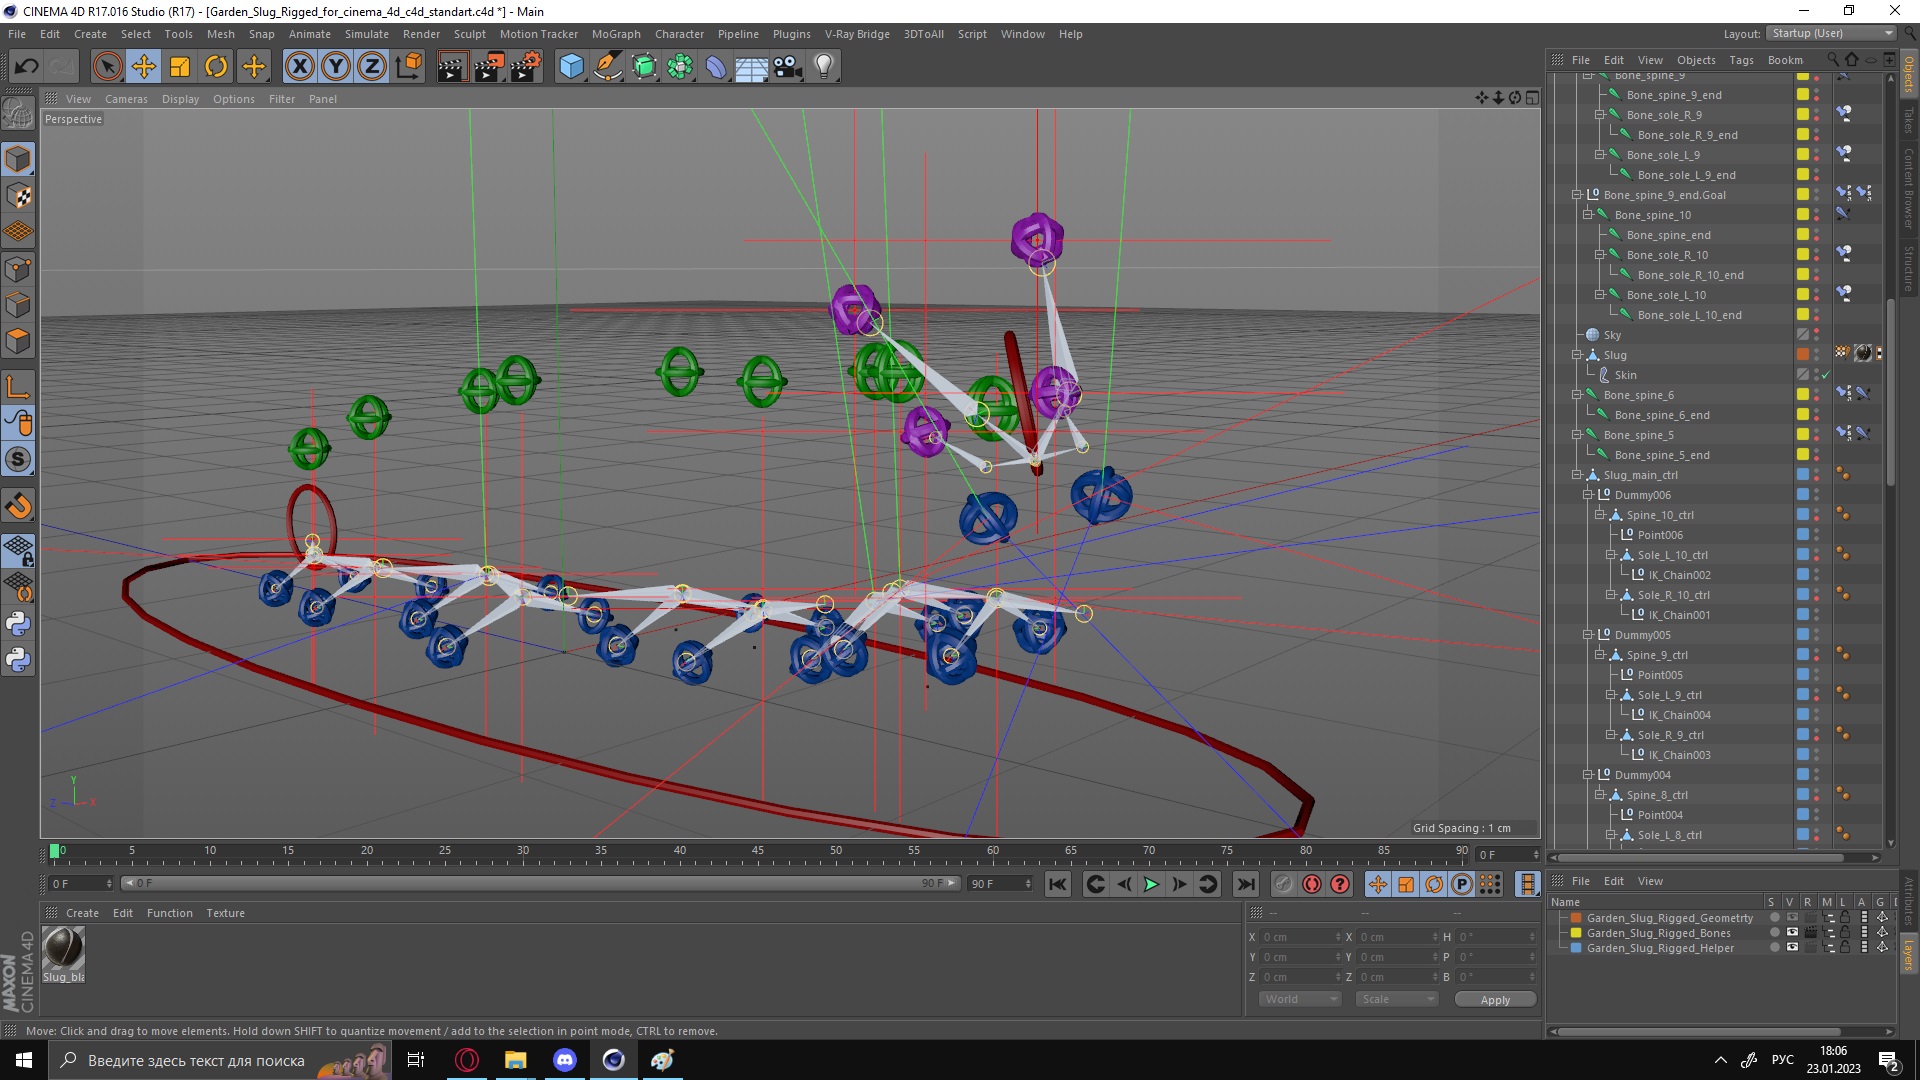Go to end of animation
Screen dimensions: 1920x1080
click(x=1245, y=884)
